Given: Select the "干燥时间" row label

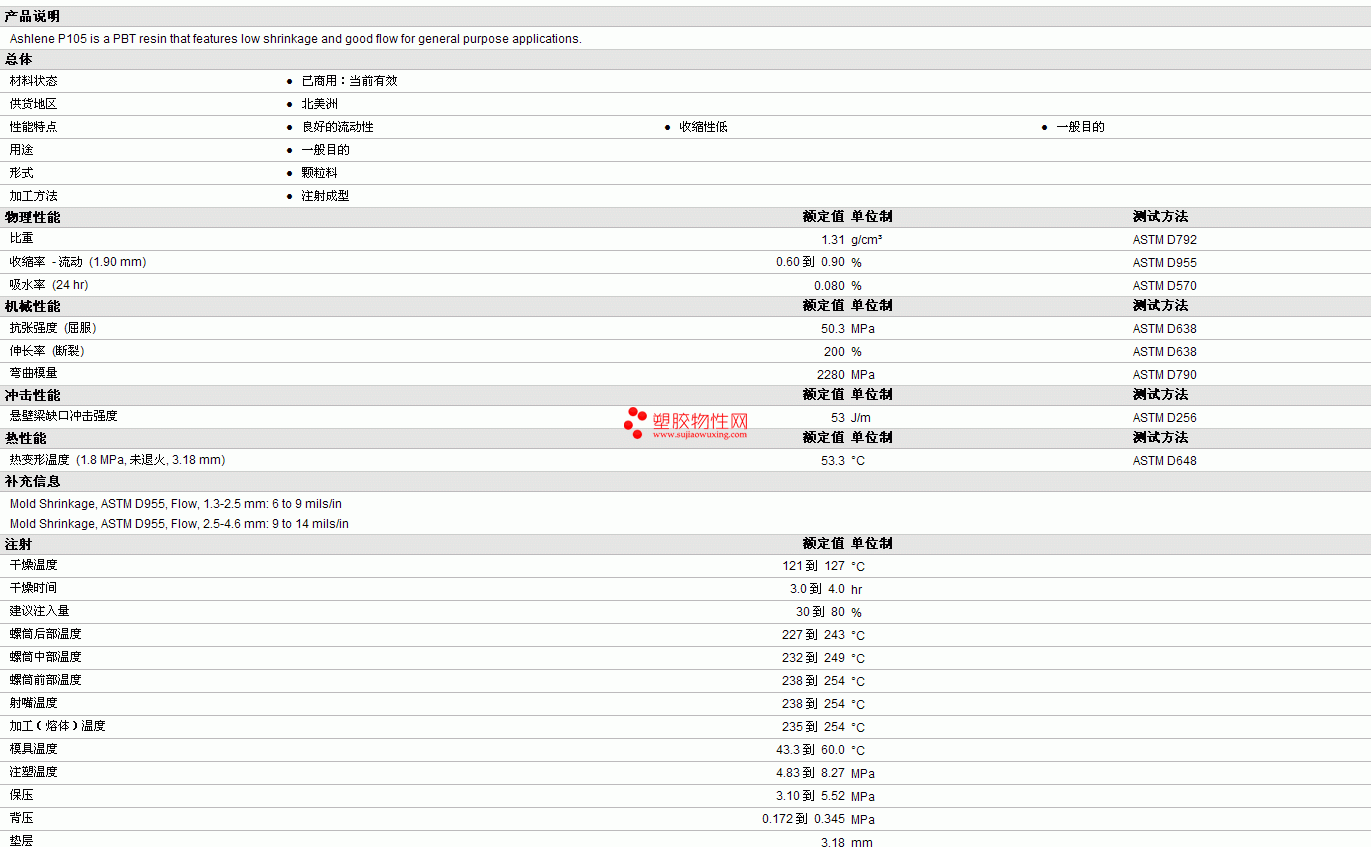Looking at the screenshot, I should click(34, 588).
